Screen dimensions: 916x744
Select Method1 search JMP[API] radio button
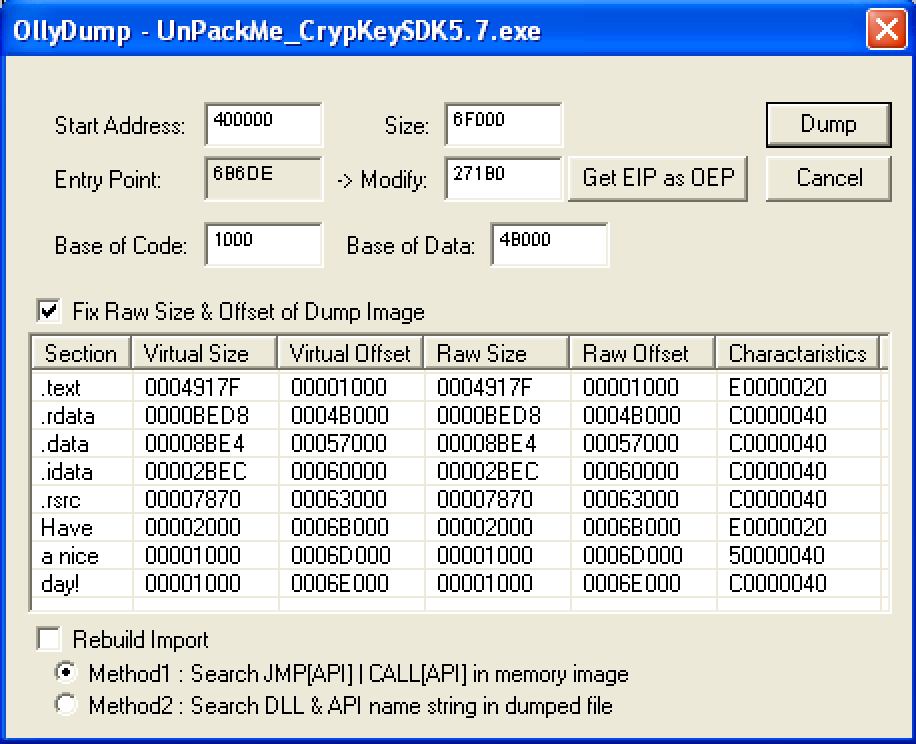click(x=66, y=673)
